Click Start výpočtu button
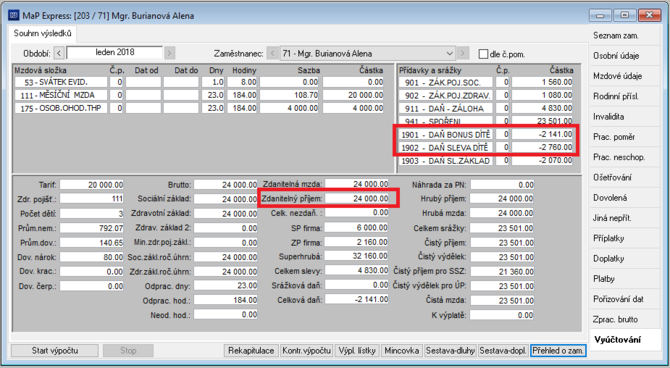This screenshot has height=368, width=670. coord(55,351)
